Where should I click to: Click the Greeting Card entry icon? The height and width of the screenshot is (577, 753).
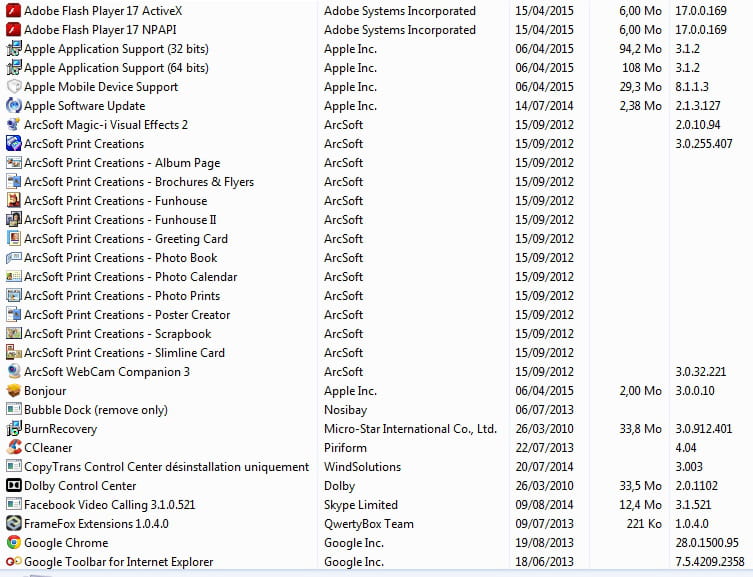point(13,239)
